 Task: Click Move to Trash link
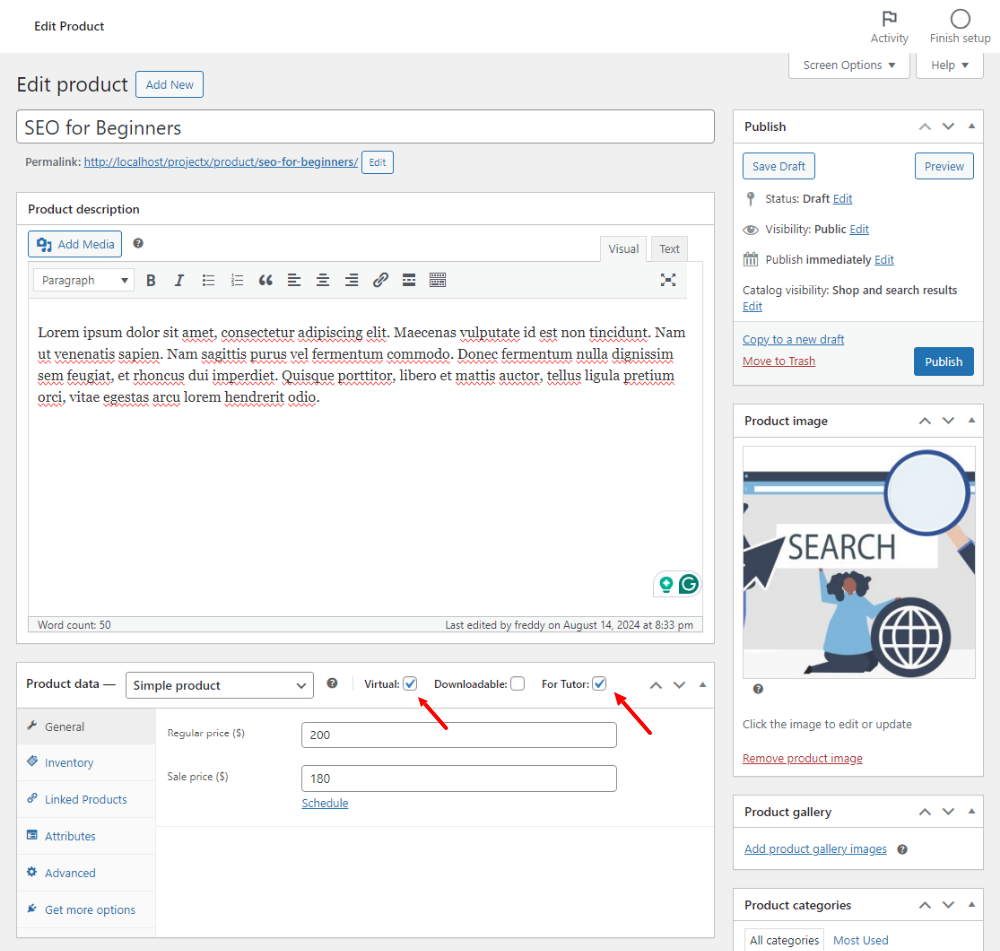779,361
